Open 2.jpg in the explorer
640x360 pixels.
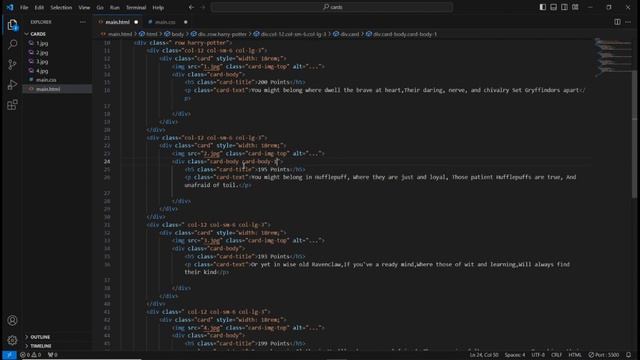[42, 53]
